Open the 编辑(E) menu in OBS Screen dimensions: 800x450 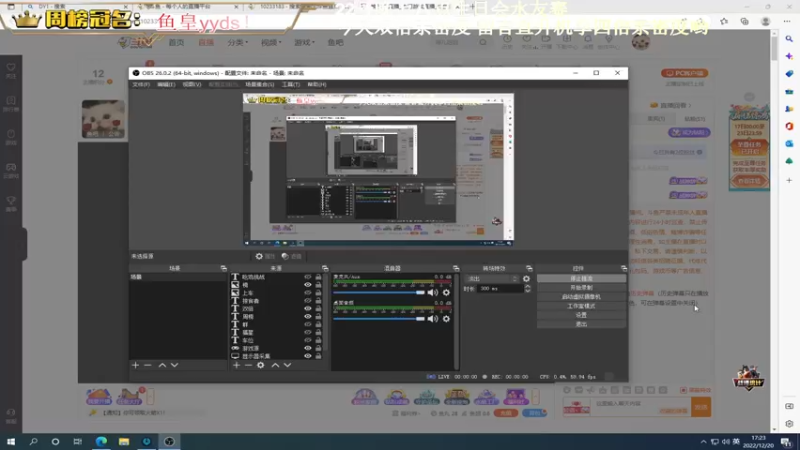[x=166, y=84]
